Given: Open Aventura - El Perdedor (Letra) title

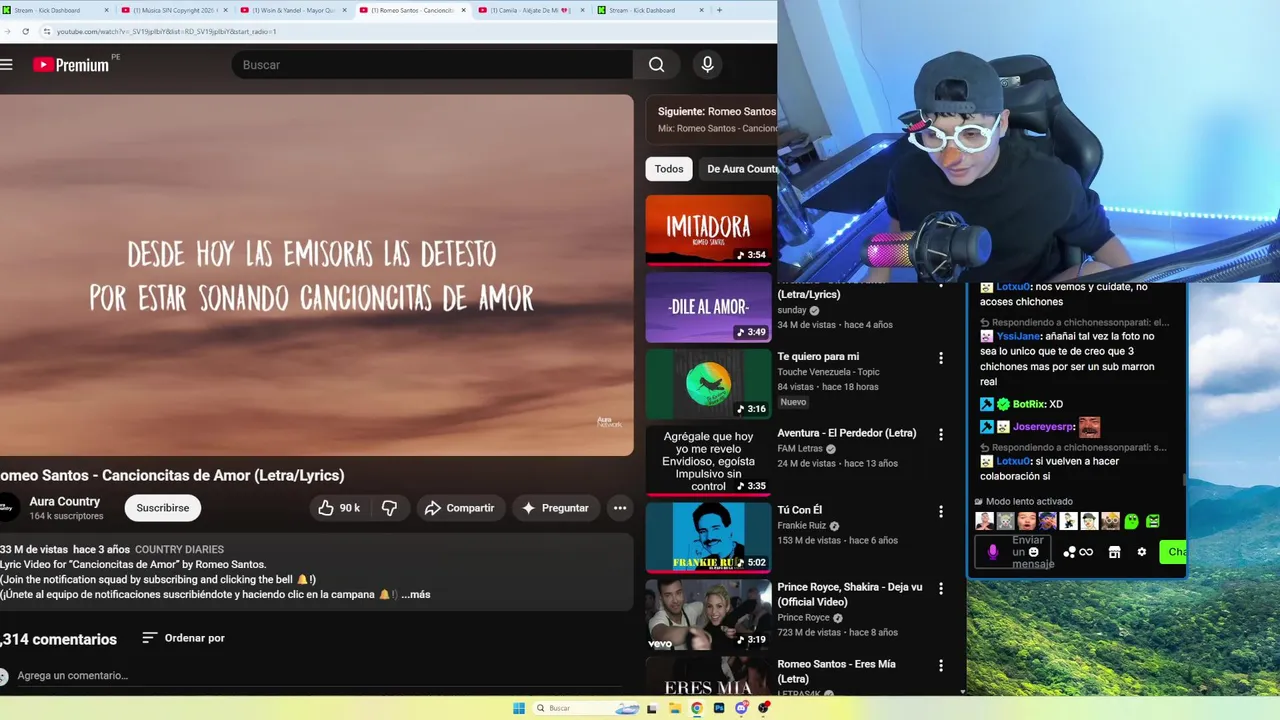Looking at the screenshot, I should pos(847,433).
